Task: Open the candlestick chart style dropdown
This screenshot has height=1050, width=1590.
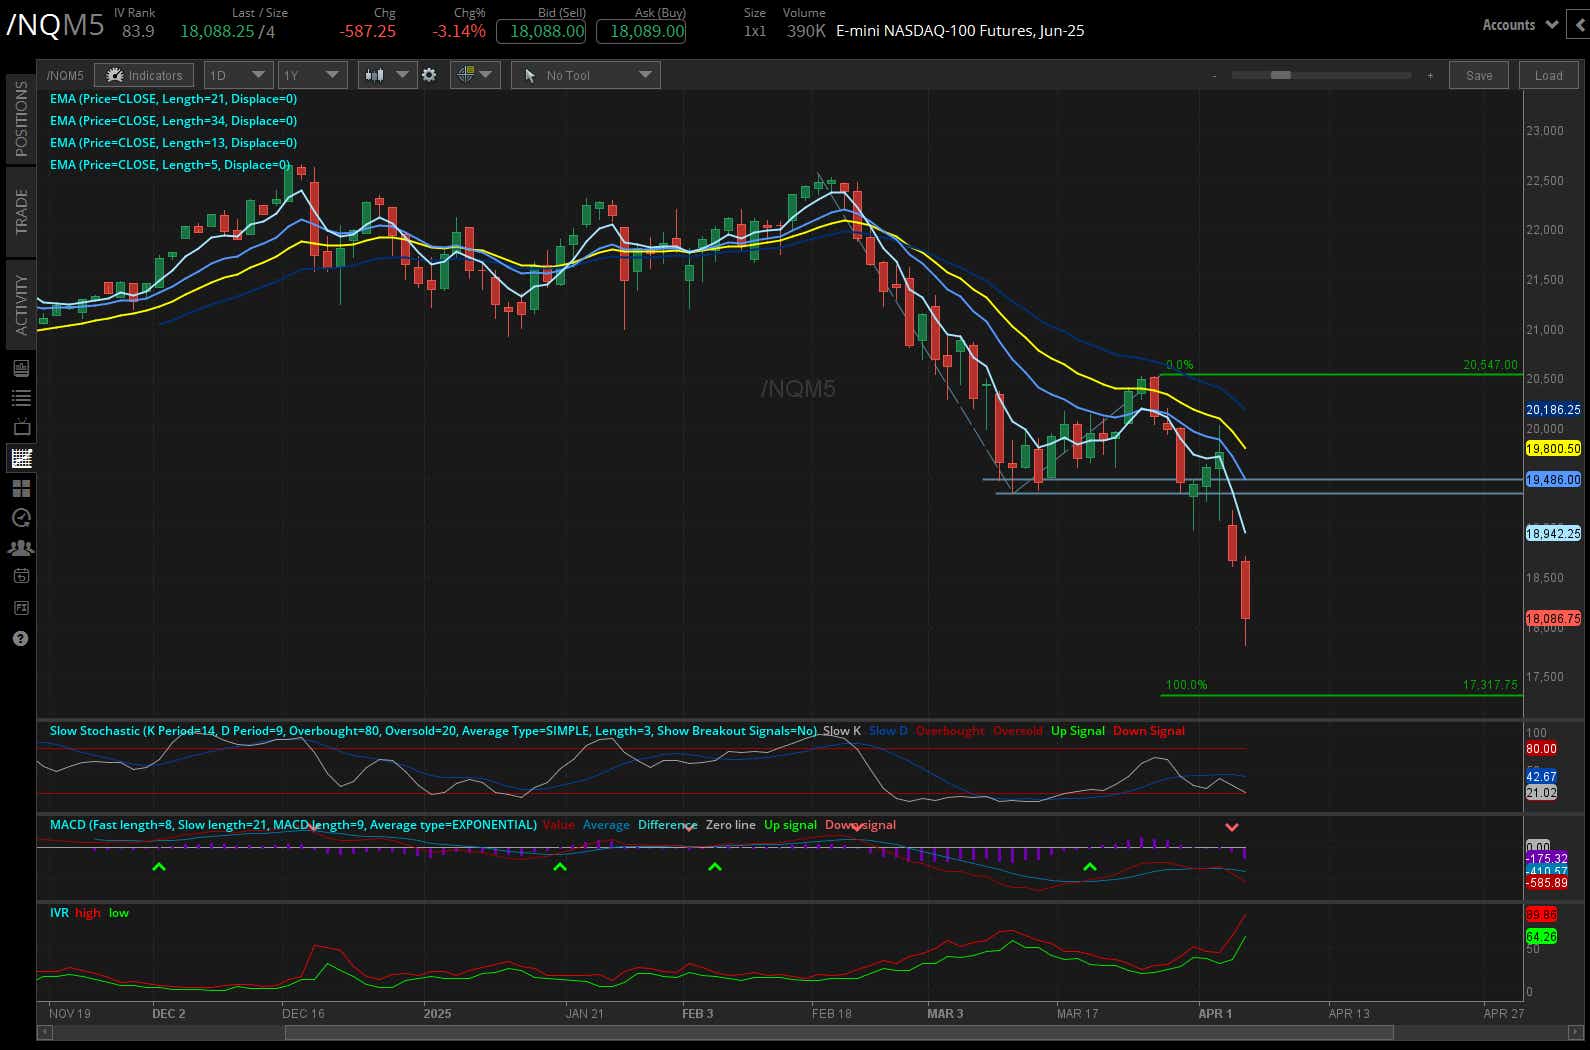Action: tap(387, 75)
